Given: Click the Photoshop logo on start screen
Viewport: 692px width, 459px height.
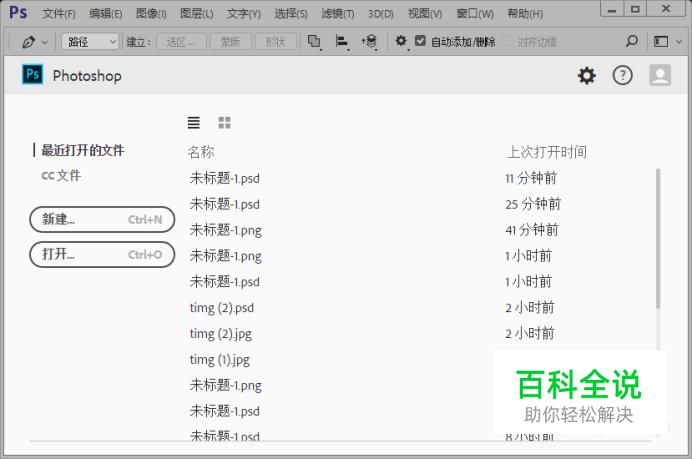Looking at the screenshot, I should tap(33, 74).
